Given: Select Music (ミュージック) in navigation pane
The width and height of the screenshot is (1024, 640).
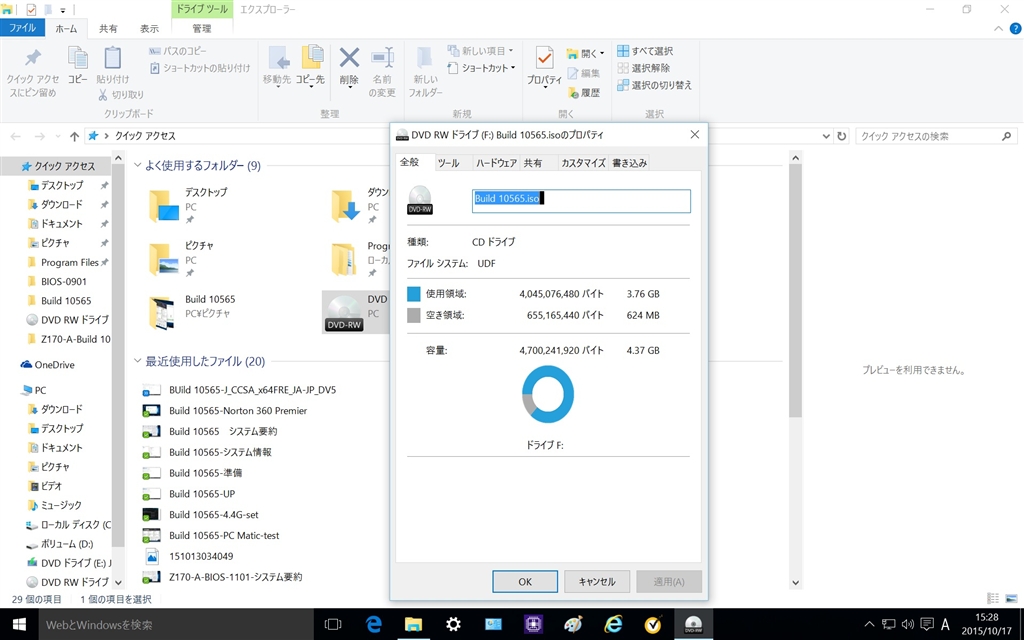Looking at the screenshot, I should click(x=55, y=505).
